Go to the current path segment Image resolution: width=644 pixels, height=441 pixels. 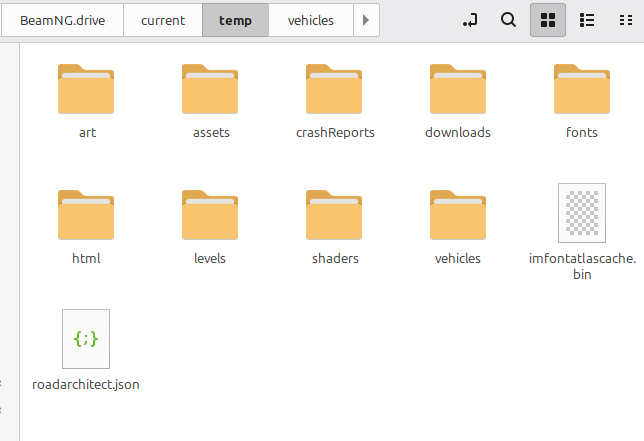(163, 20)
